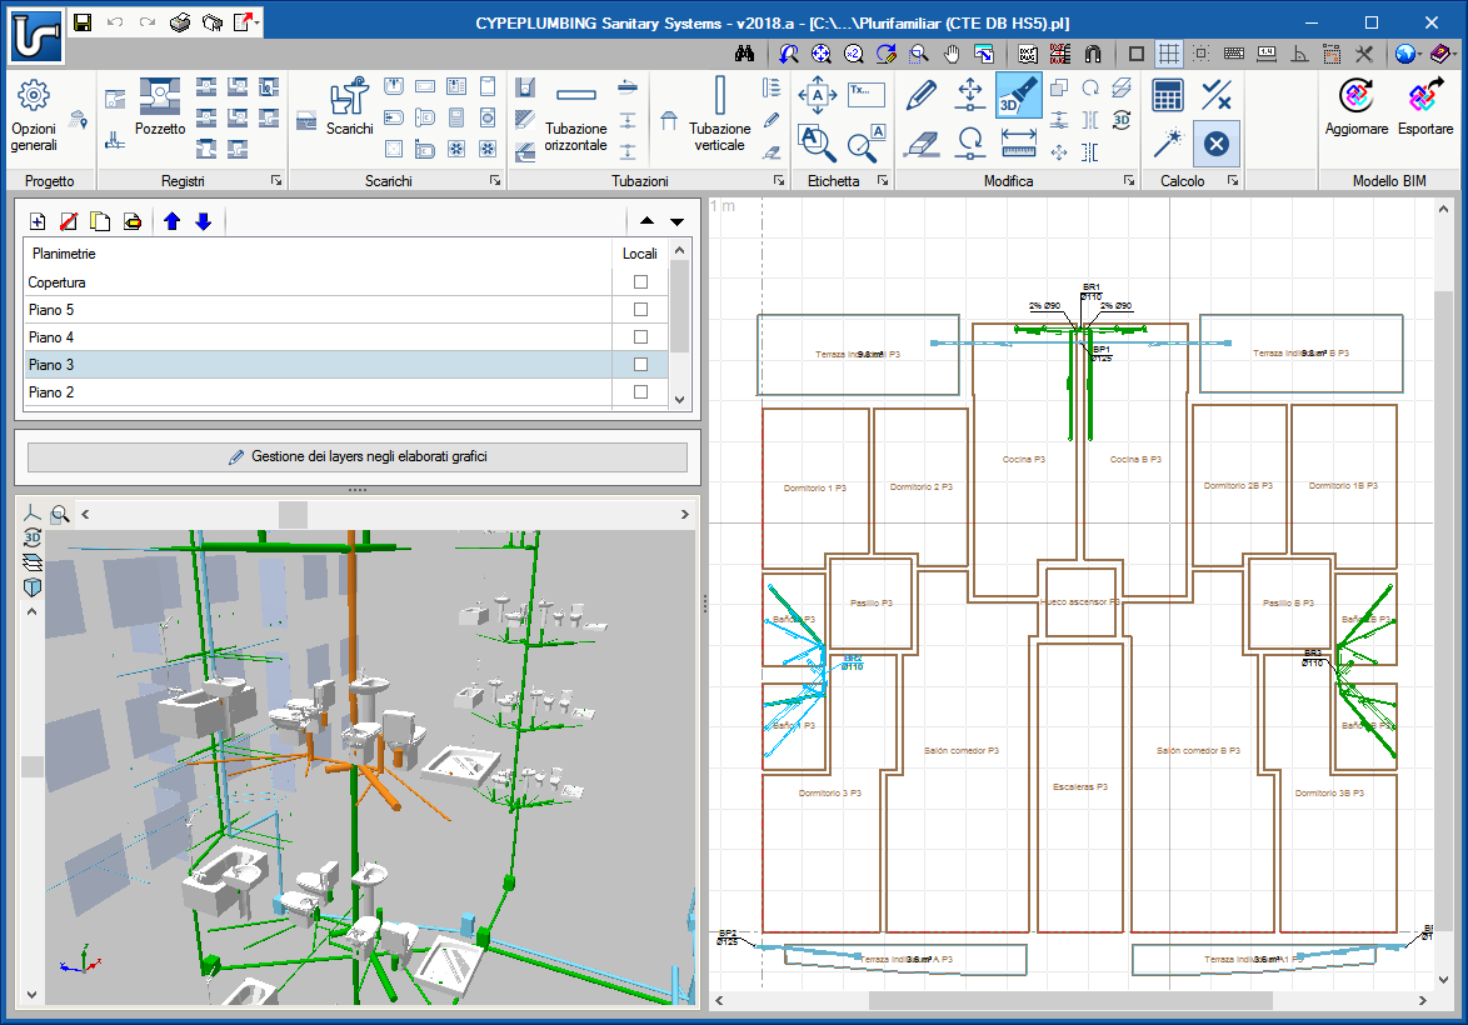Screen dimensions: 1468x1025
Task: Check the Locali box for Copertura
Action: coord(641,282)
